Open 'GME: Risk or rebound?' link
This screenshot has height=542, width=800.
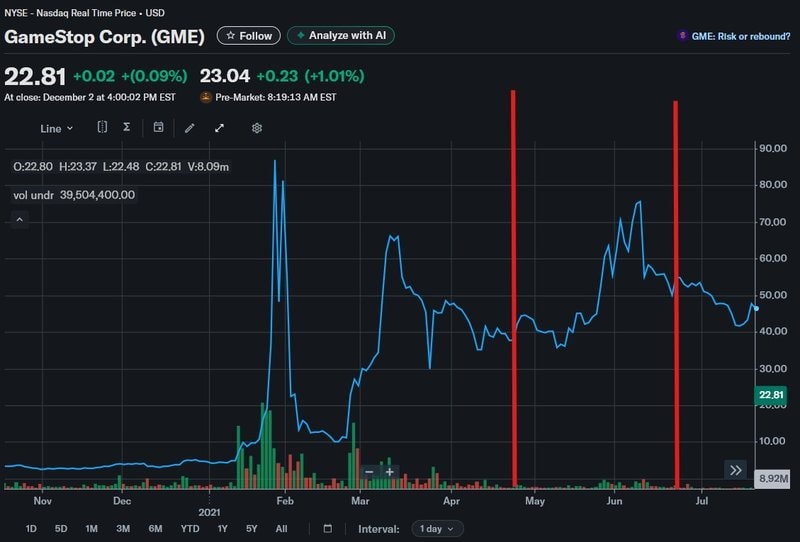click(734, 36)
